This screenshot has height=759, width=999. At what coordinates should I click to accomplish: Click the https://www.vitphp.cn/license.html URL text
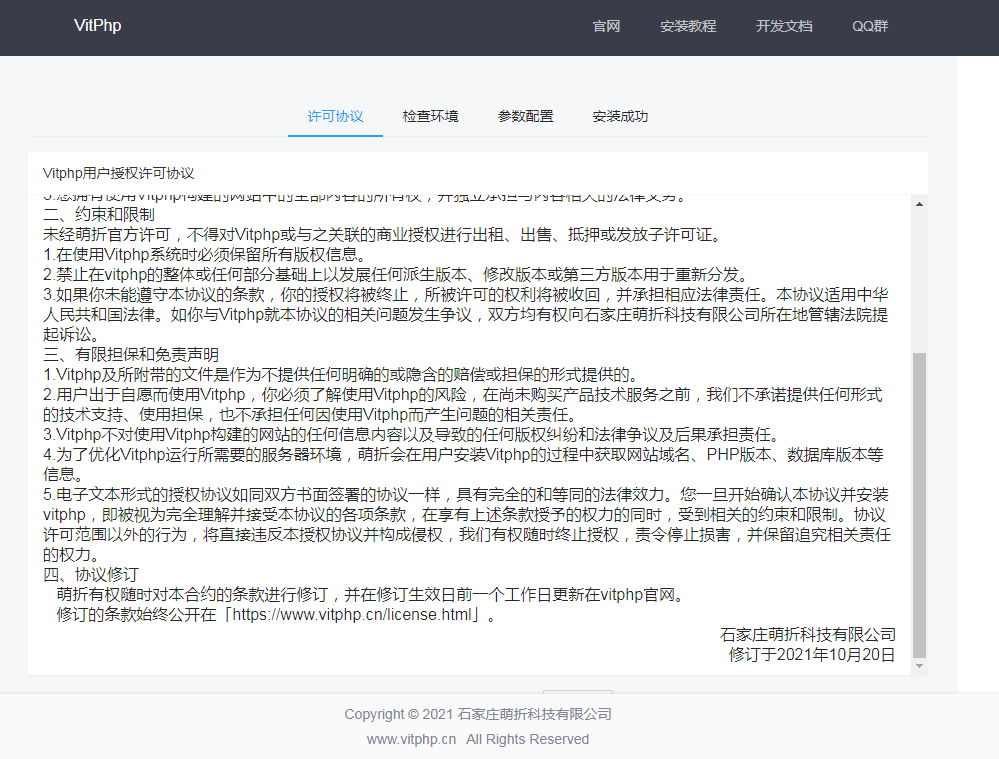[x=352, y=614]
